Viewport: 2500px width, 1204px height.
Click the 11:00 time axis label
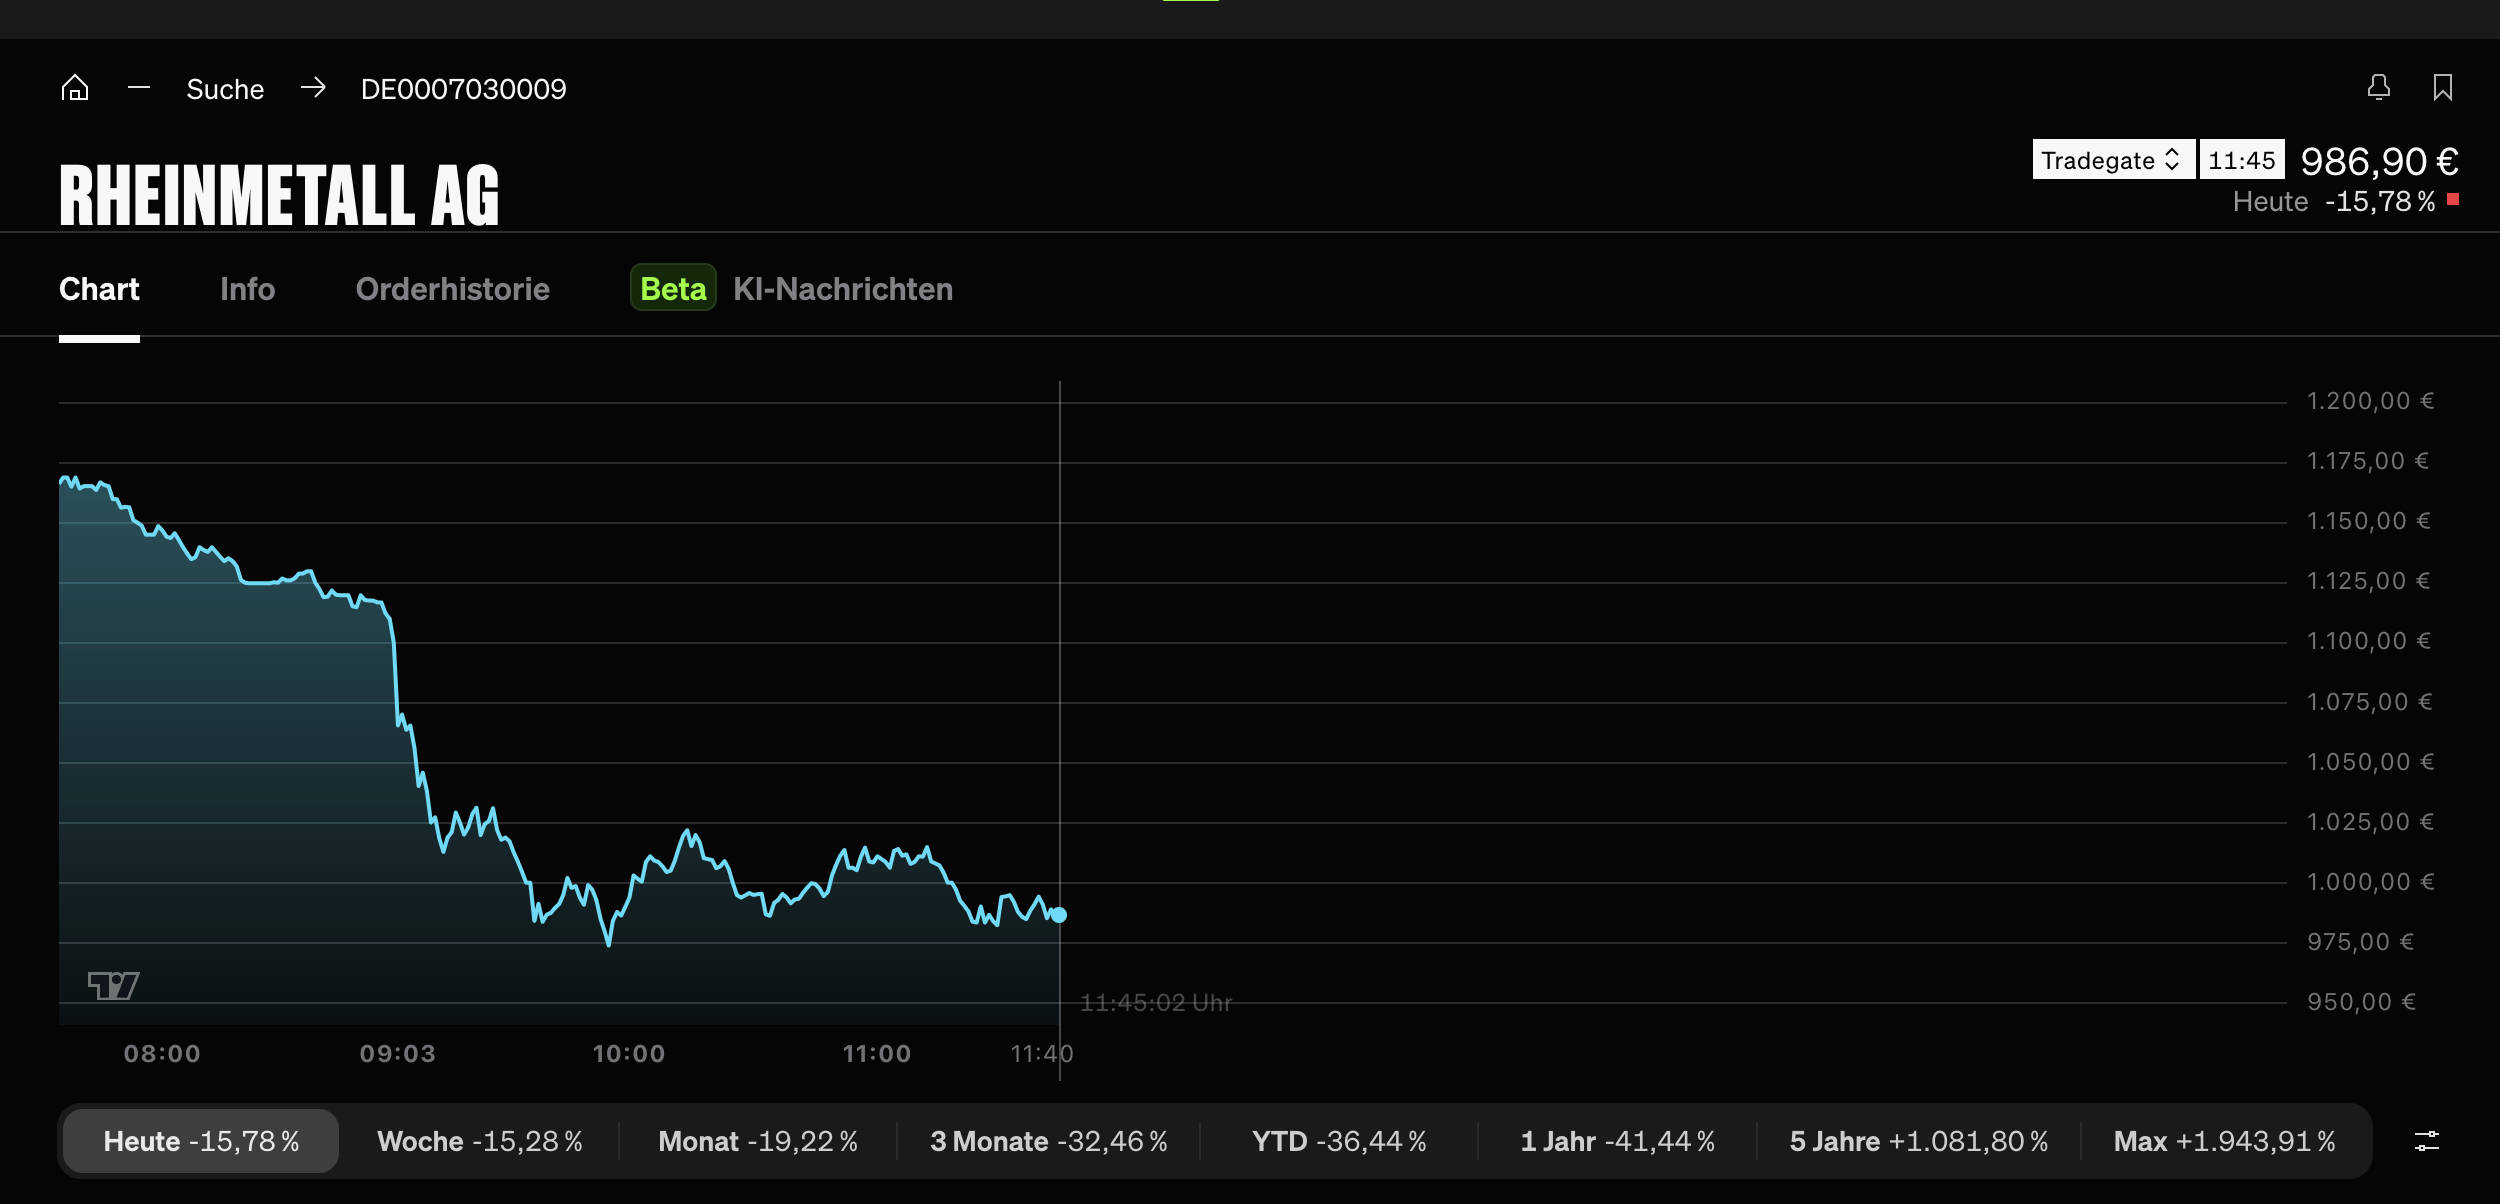(877, 1053)
